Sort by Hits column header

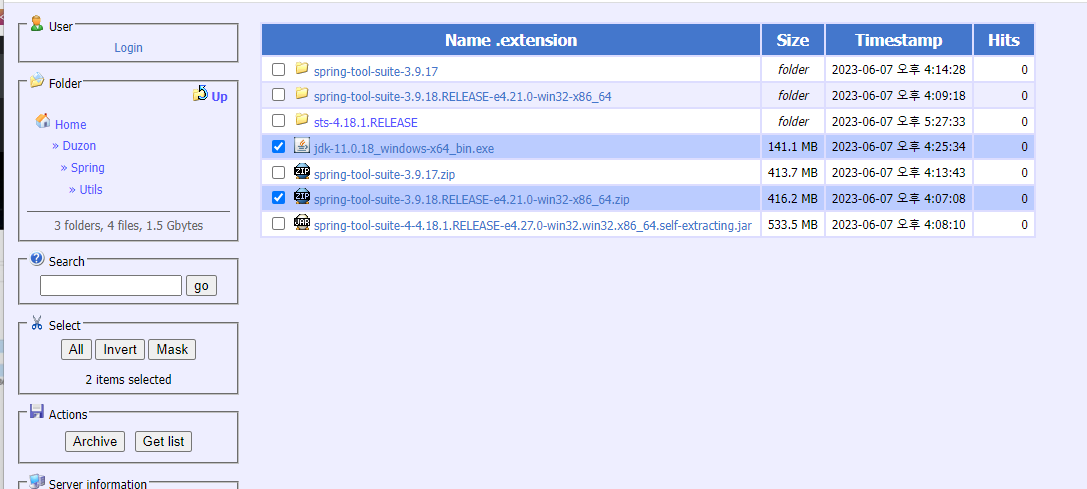click(x=1004, y=40)
